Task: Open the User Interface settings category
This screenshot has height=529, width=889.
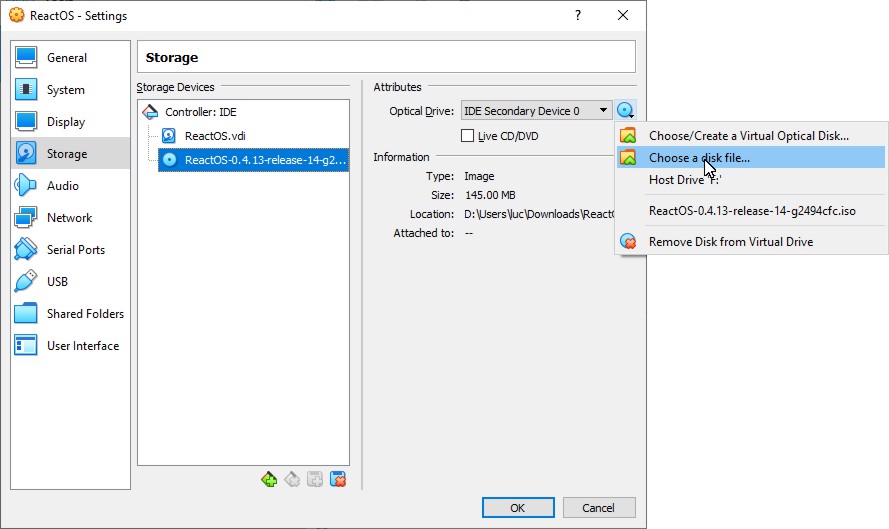Action: click(x=70, y=345)
